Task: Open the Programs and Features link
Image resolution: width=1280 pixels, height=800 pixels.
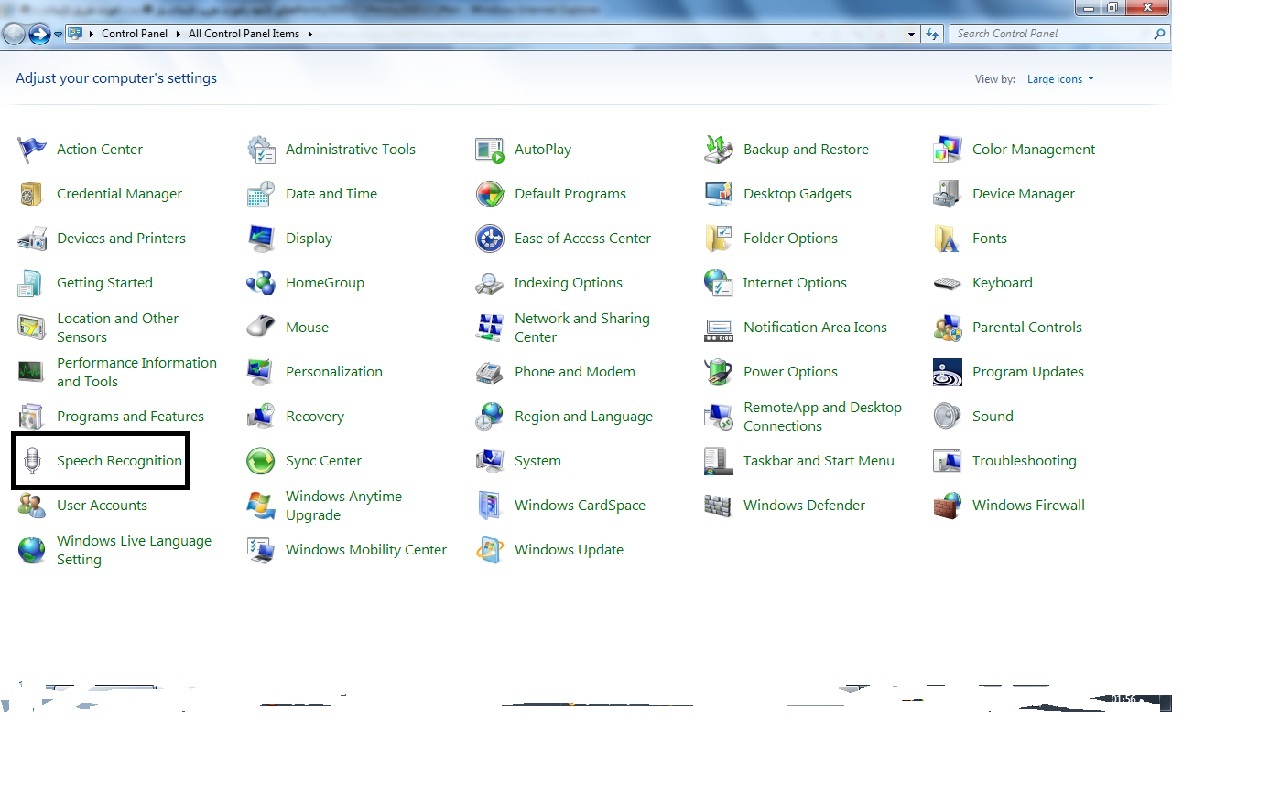Action: [130, 417]
